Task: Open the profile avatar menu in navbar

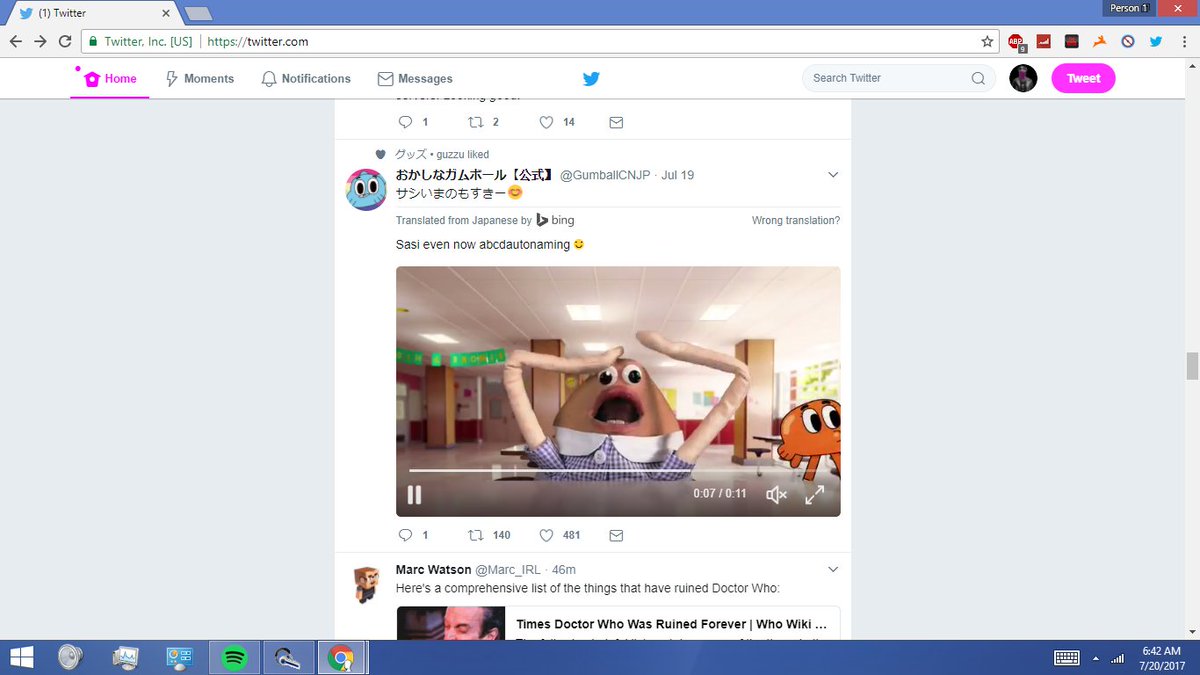Action: coord(1023,78)
